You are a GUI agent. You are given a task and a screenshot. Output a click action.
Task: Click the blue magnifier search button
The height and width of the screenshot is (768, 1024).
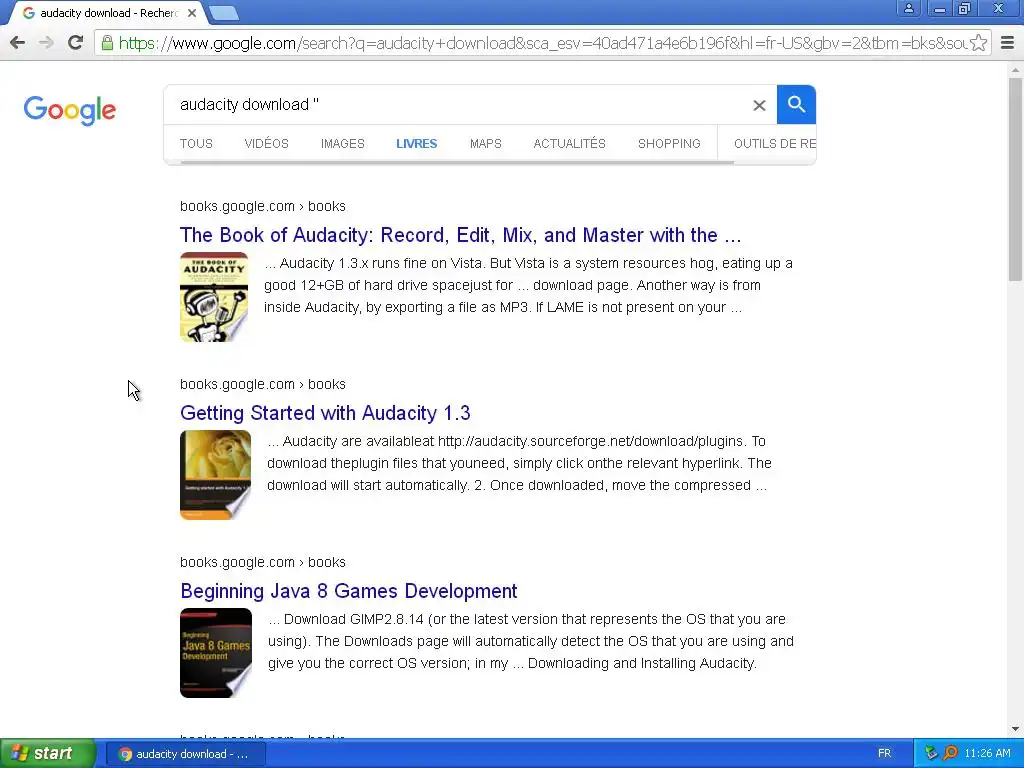tap(796, 104)
